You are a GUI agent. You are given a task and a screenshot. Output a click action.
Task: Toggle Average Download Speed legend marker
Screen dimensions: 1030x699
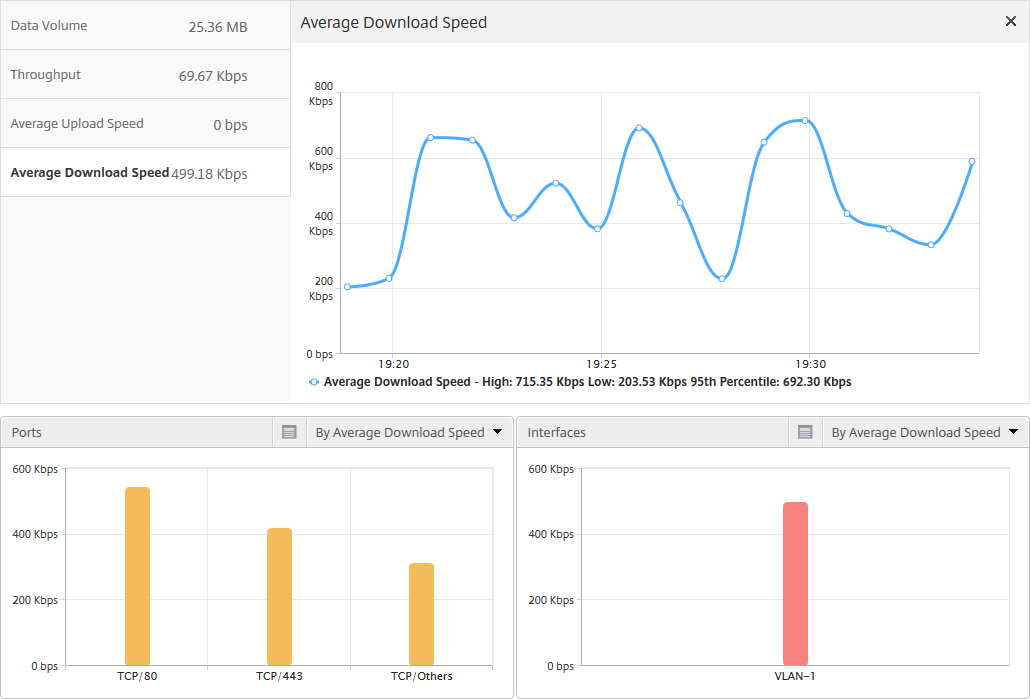coord(314,382)
